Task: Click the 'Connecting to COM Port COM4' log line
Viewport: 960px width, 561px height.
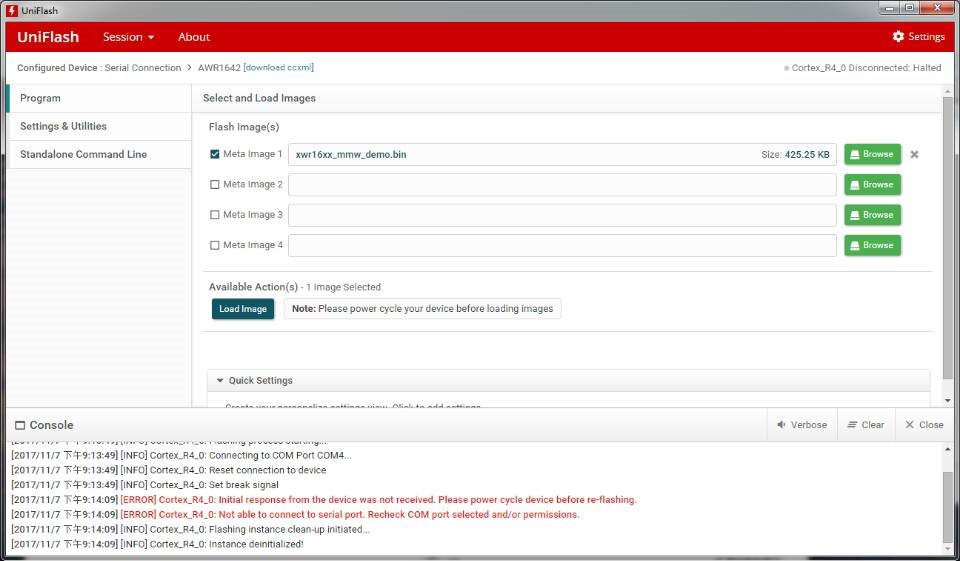Action: 181,456
